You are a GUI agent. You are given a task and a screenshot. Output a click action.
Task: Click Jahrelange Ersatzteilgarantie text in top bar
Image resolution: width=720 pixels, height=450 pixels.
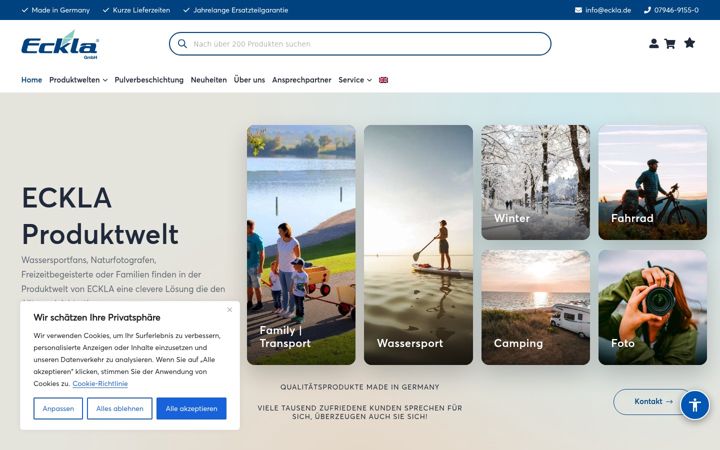[241, 10]
